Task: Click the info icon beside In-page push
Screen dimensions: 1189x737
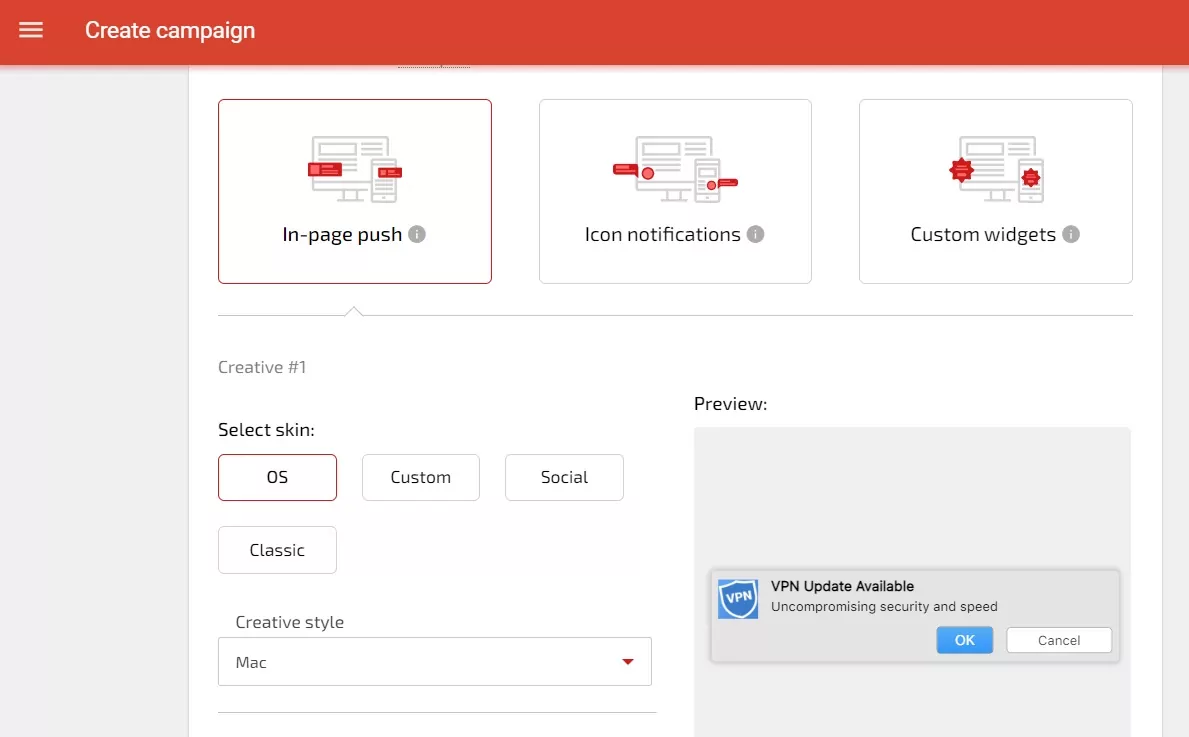Action: click(419, 235)
